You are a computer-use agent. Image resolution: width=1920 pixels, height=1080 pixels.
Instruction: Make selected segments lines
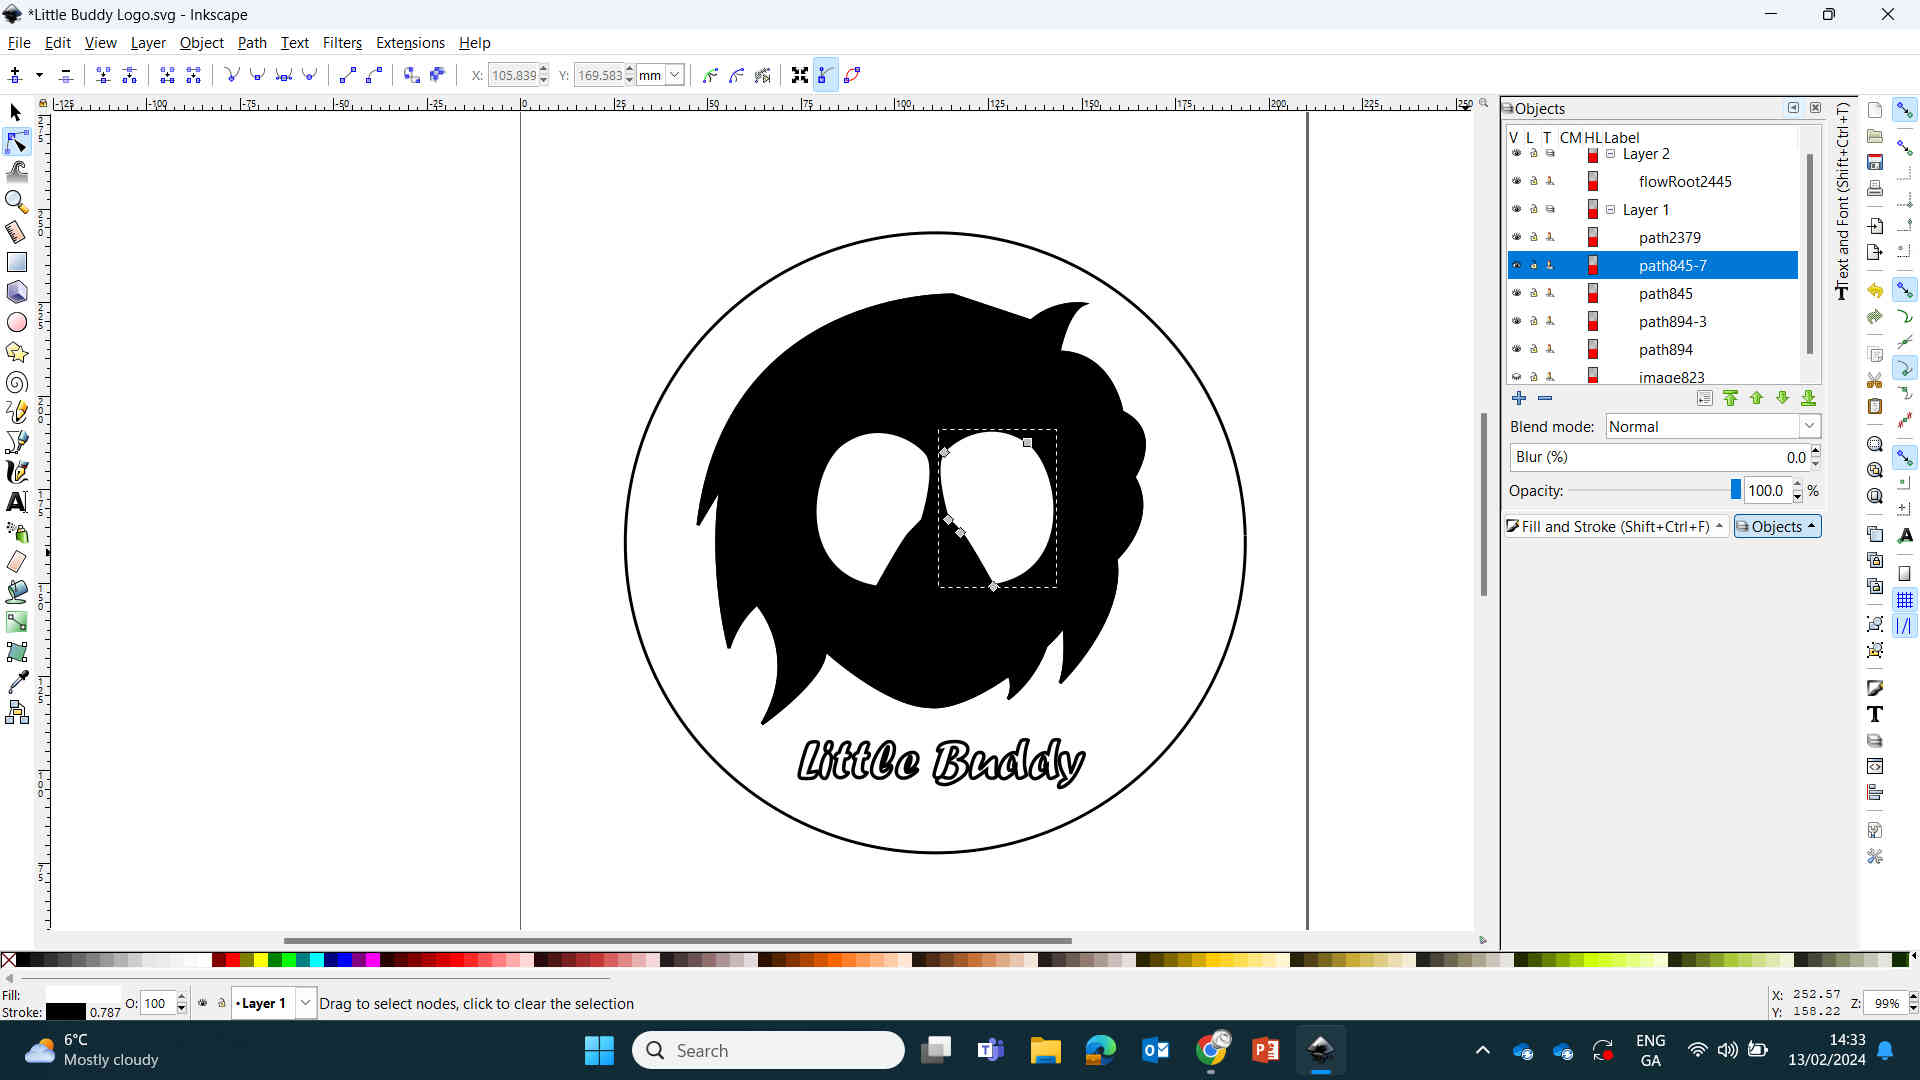(347, 75)
